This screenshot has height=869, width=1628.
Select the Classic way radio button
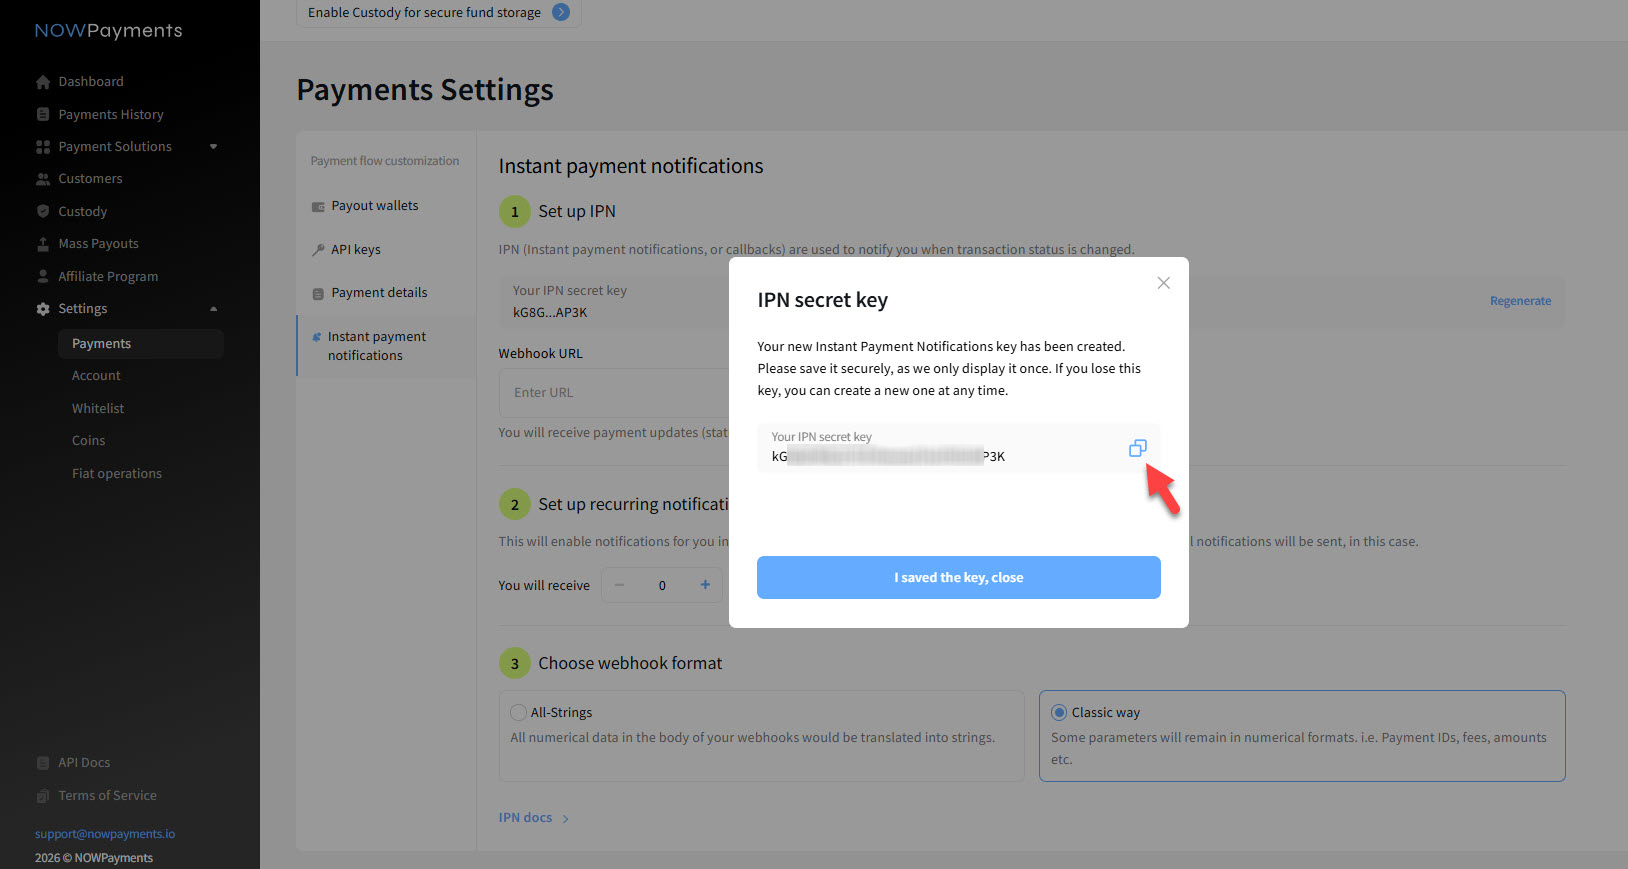(x=1059, y=713)
